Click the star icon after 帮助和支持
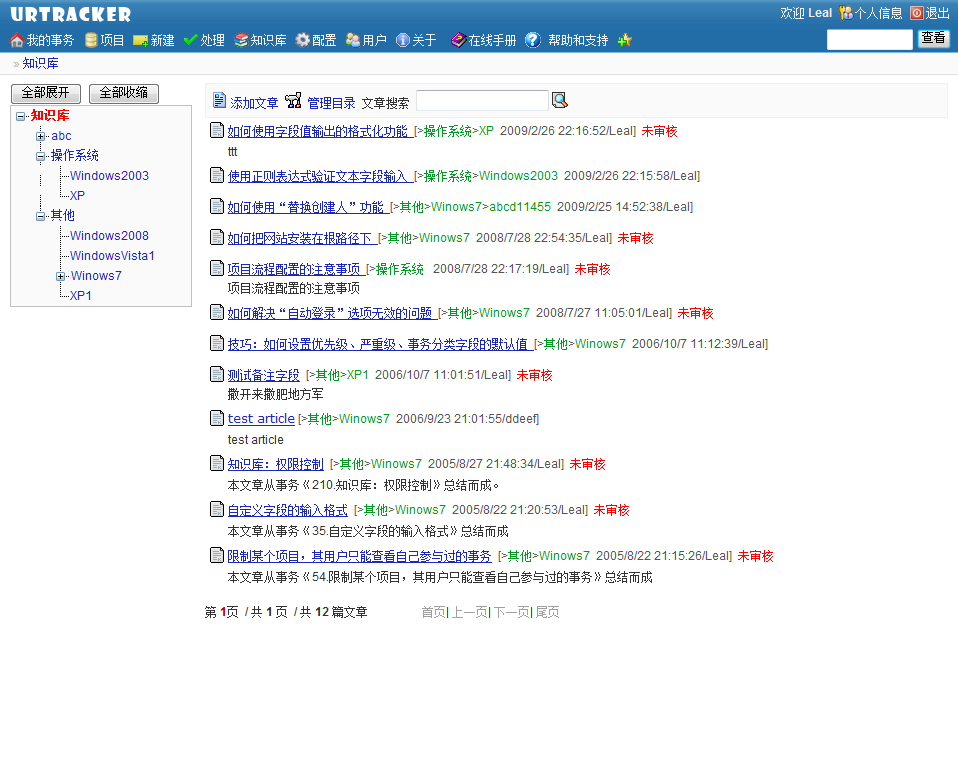This screenshot has height=758, width=958. 624,40
